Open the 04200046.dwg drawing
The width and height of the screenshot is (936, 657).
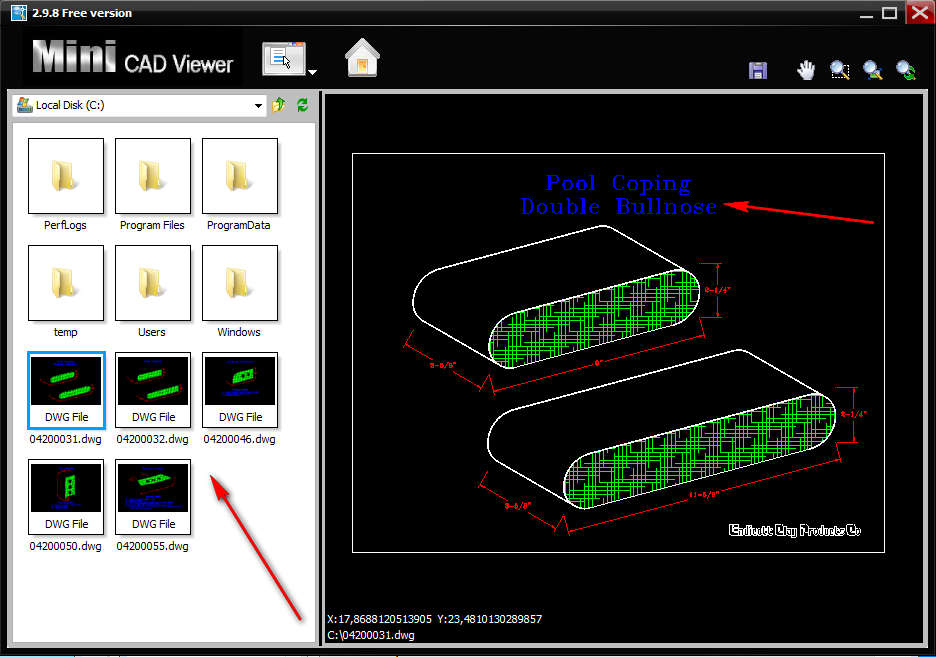click(239, 390)
